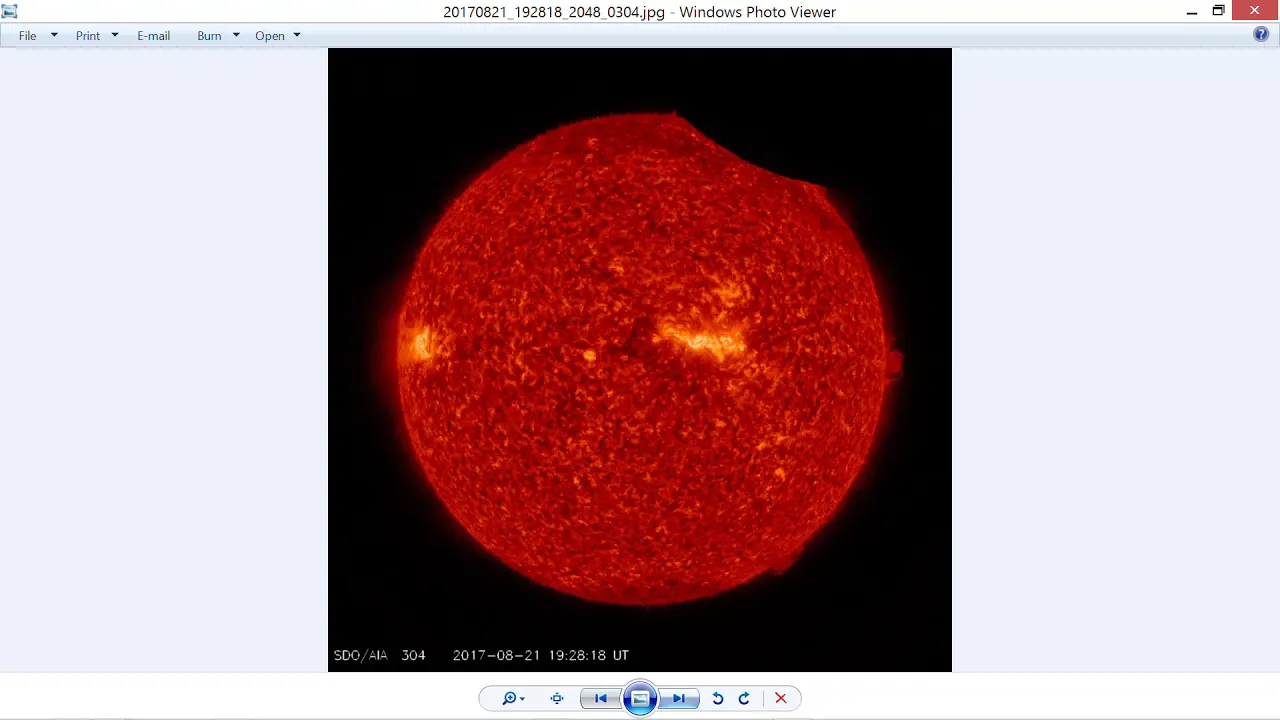Click the blue Help question mark icon
1280x720 pixels.
click(x=1261, y=34)
